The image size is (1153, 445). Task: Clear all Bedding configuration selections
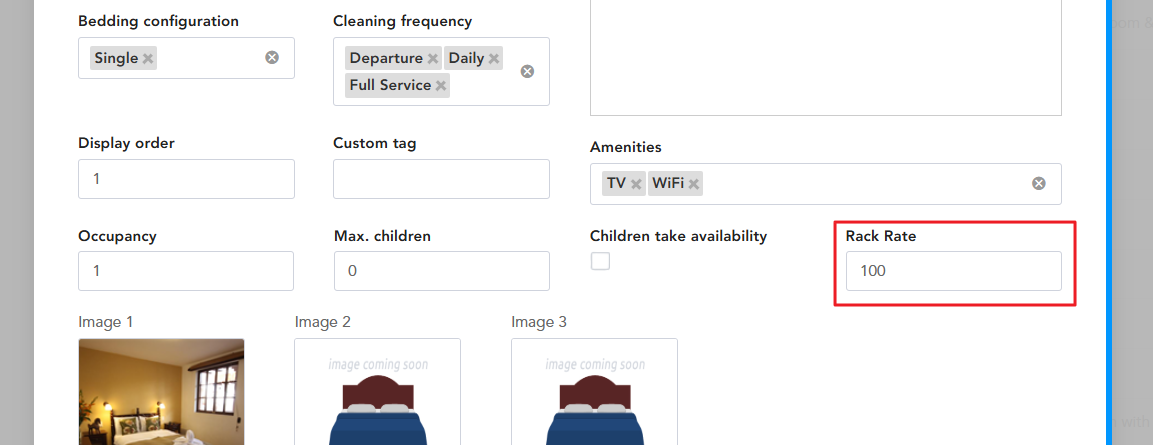click(272, 57)
